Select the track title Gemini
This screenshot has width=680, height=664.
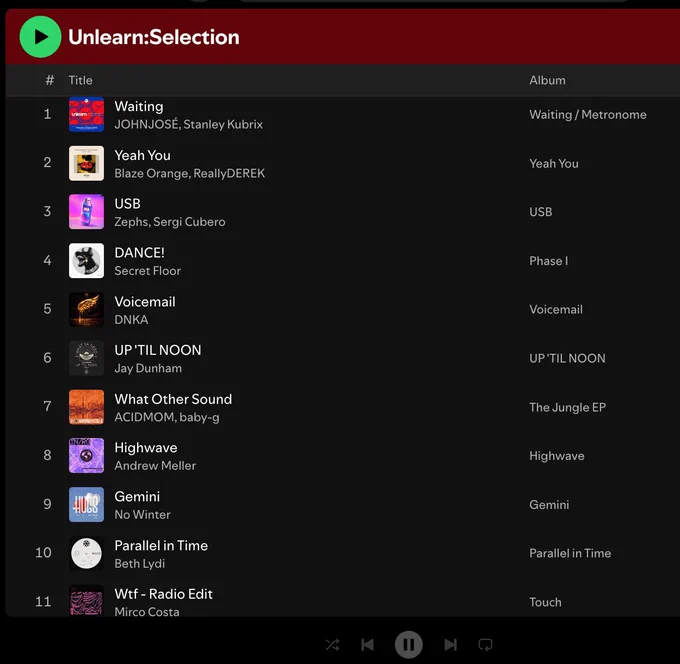point(137,497)
